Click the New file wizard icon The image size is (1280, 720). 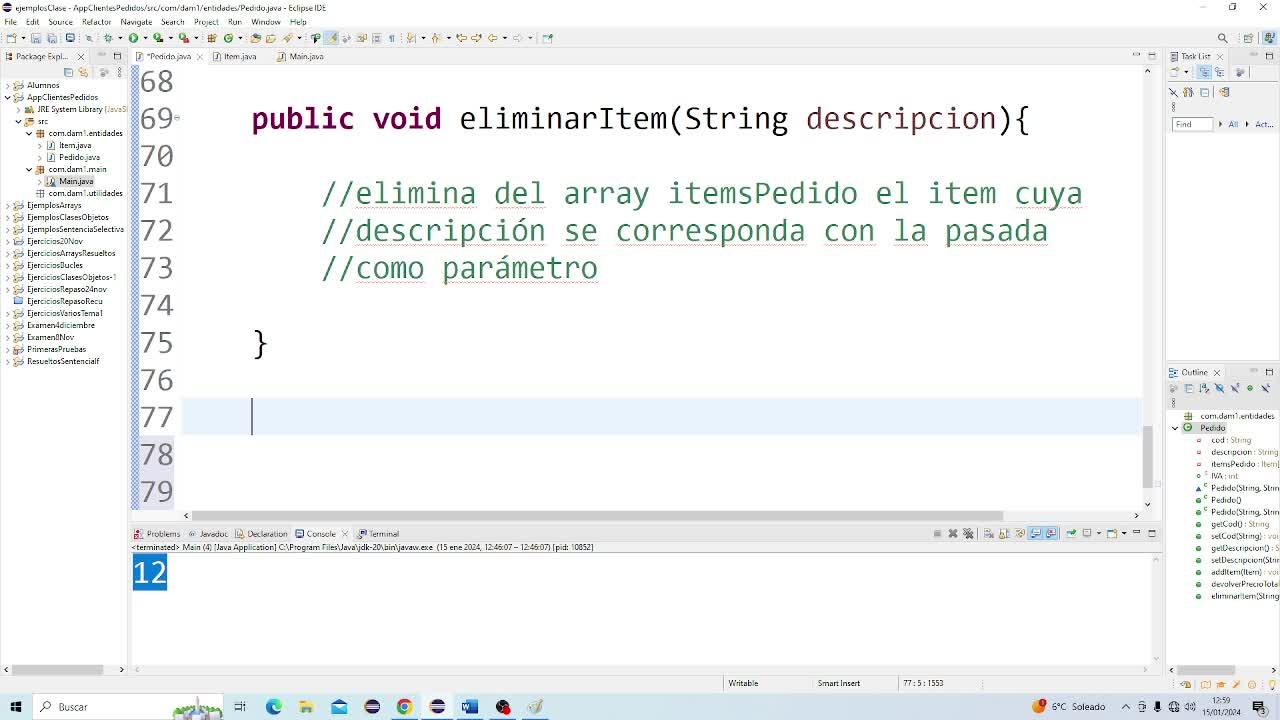coord(10,38)
